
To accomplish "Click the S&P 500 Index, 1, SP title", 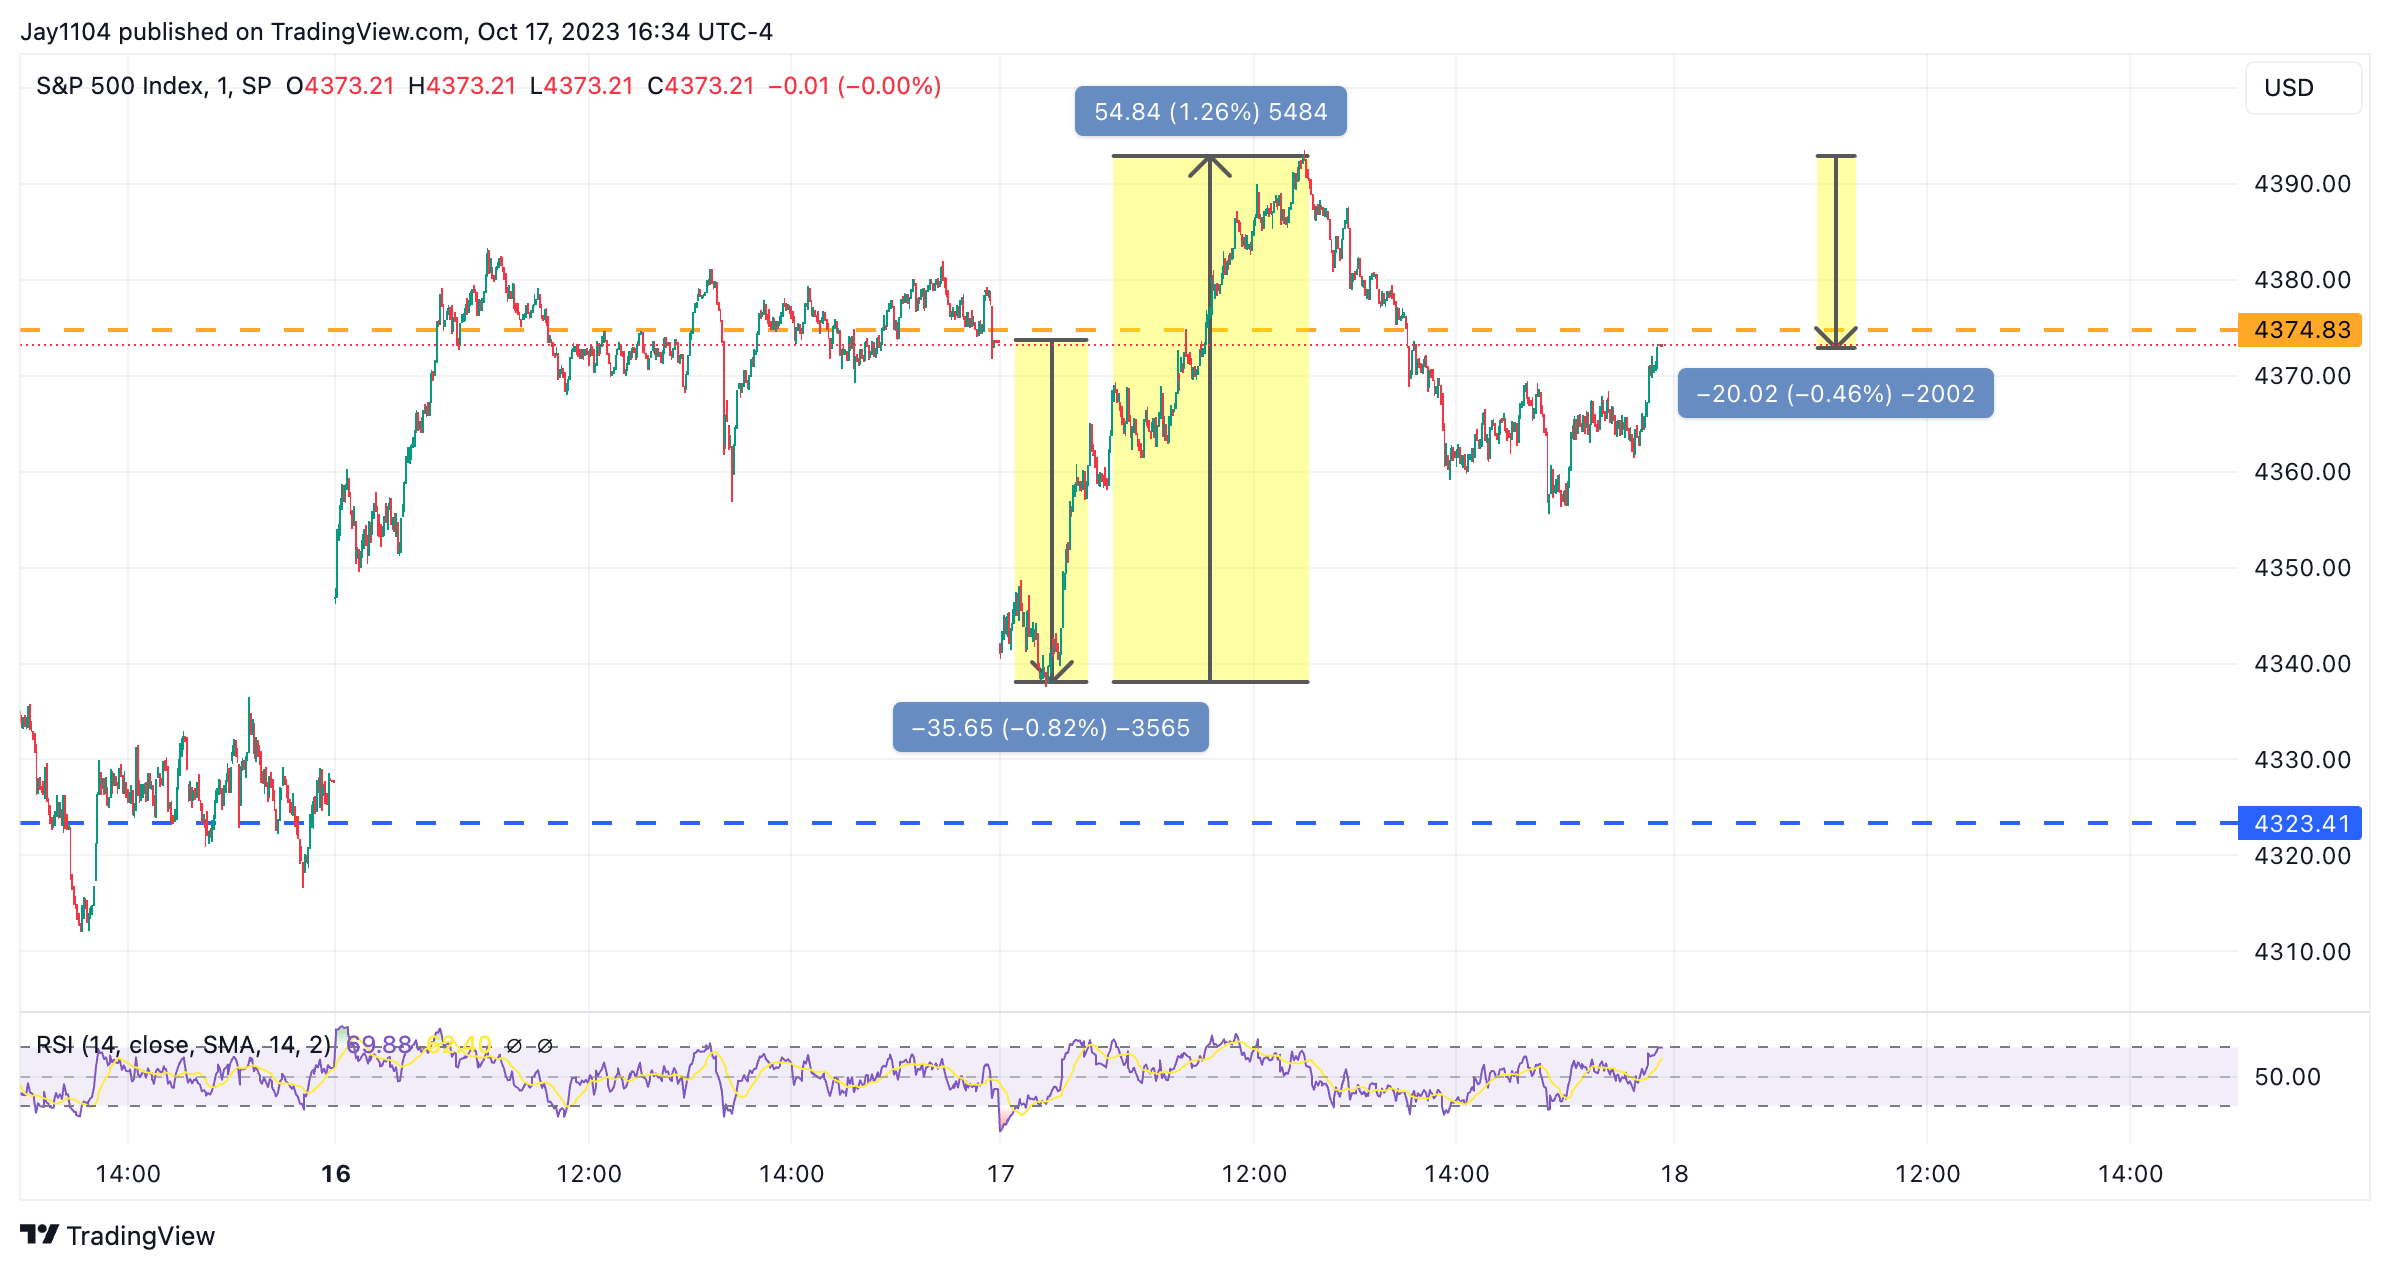I will (154, 86).
